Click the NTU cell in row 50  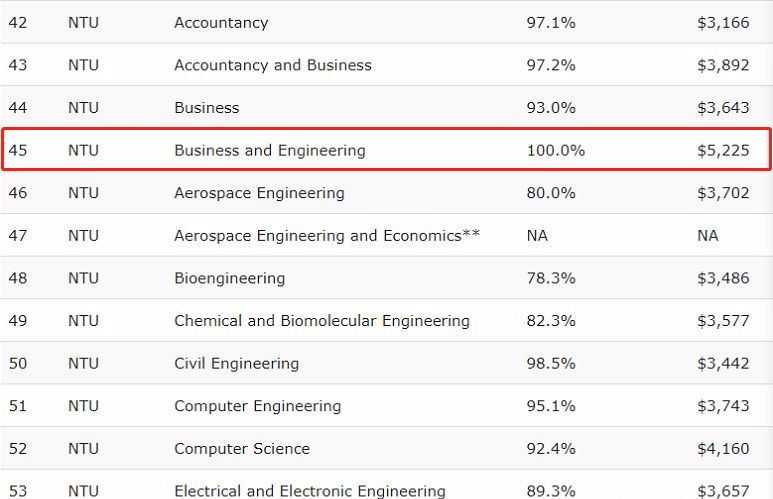click(83, 363)
